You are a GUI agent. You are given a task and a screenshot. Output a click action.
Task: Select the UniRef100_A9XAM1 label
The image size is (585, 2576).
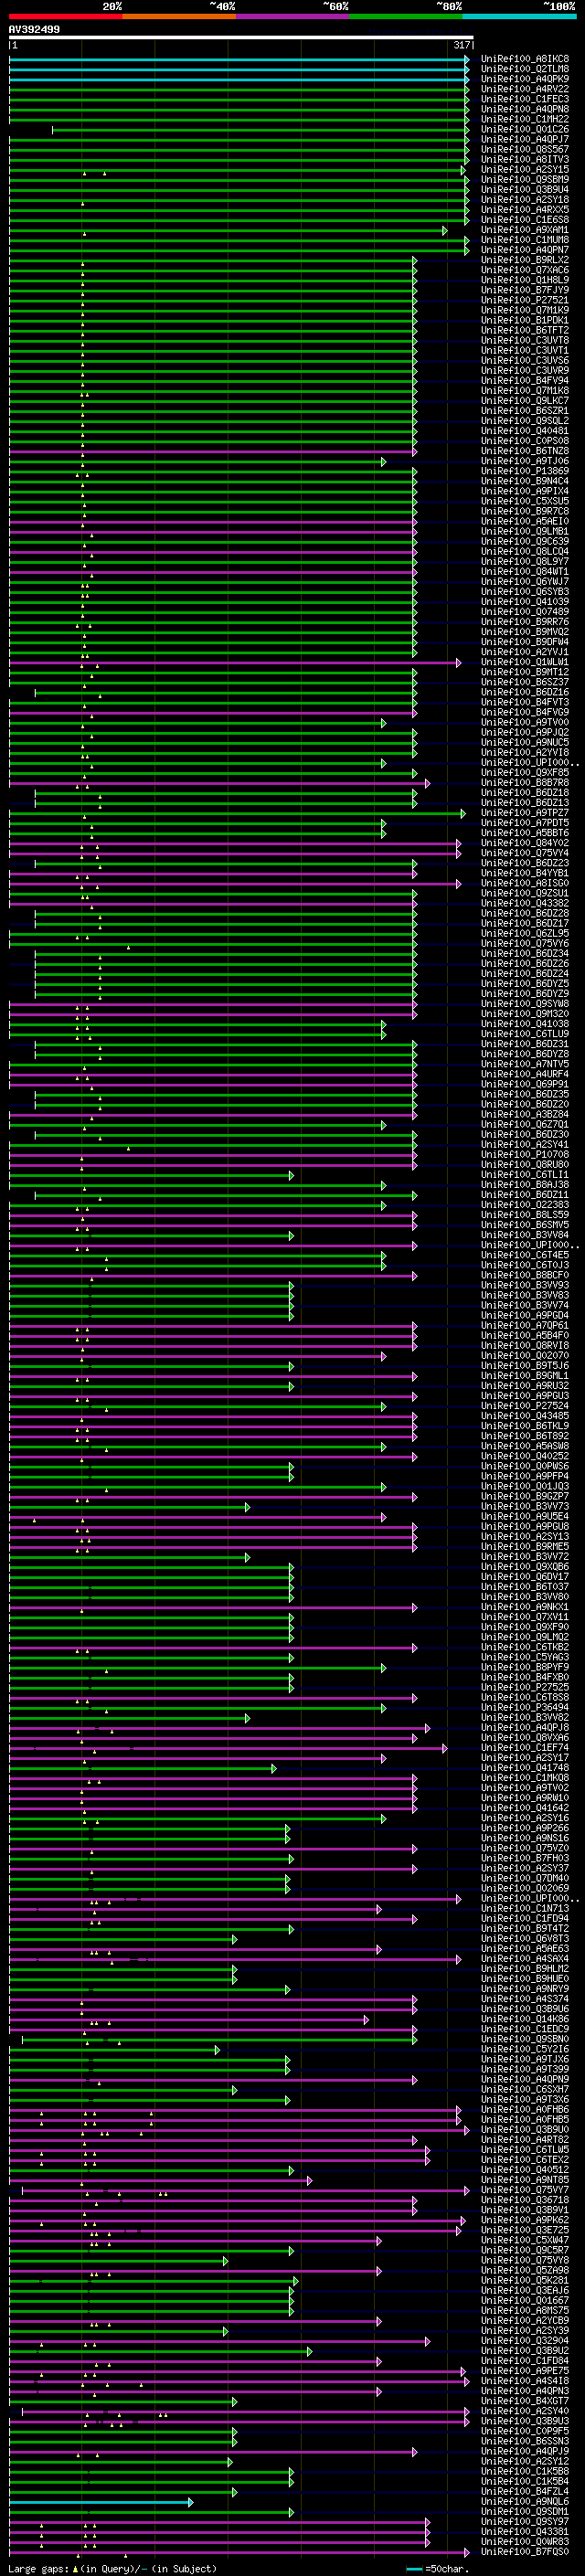click(x=525, y=230)
